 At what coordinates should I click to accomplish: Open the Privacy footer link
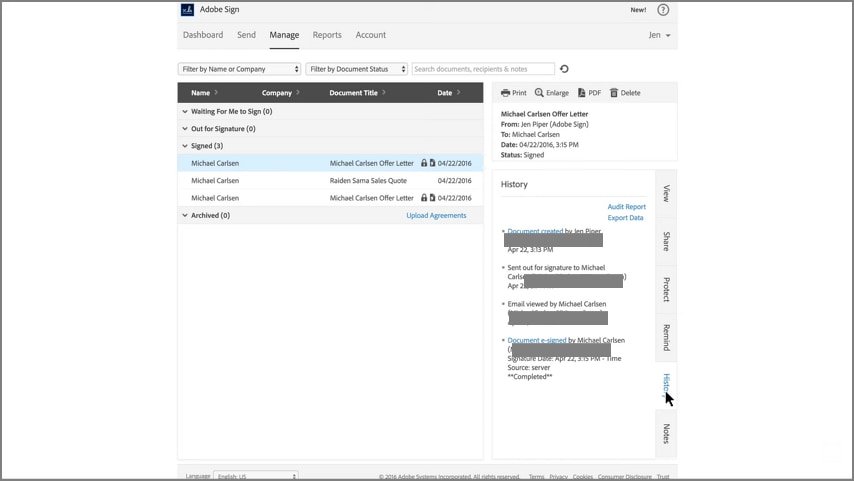coord(558,477)
